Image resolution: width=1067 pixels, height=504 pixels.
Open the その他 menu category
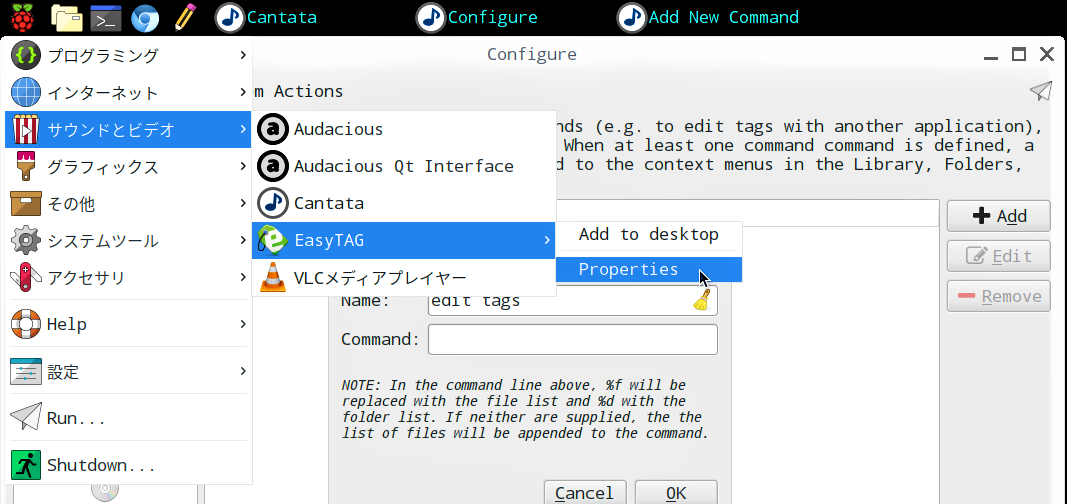128,203
